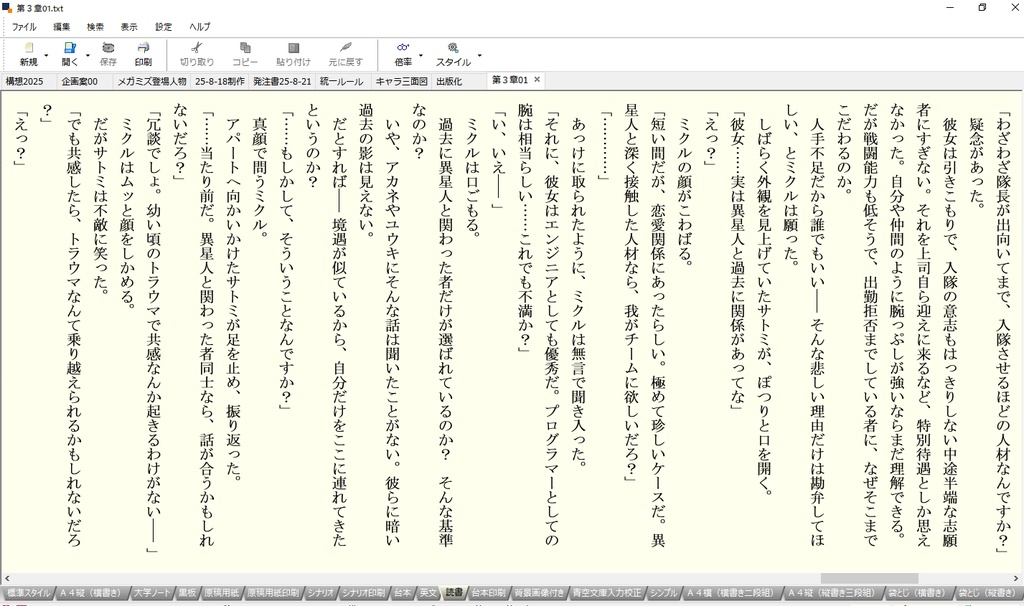1024x606 pixels.
Task: Select the 原稿用紙 style tab
Action: [x=221, y=593]
